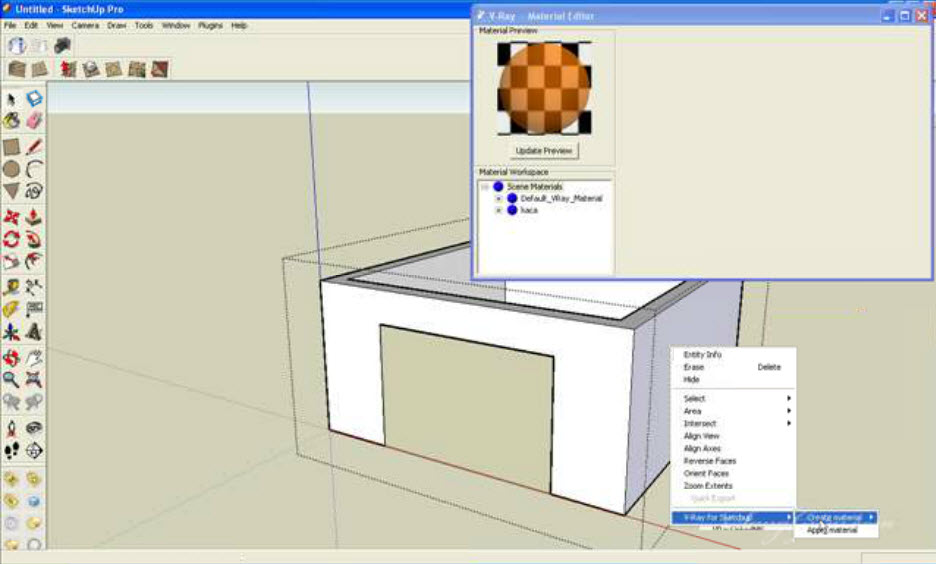The image size is (936, 564).
Task: Select Default_VRay_Material in the workspace tree
Action: click(x=561, y=198)
